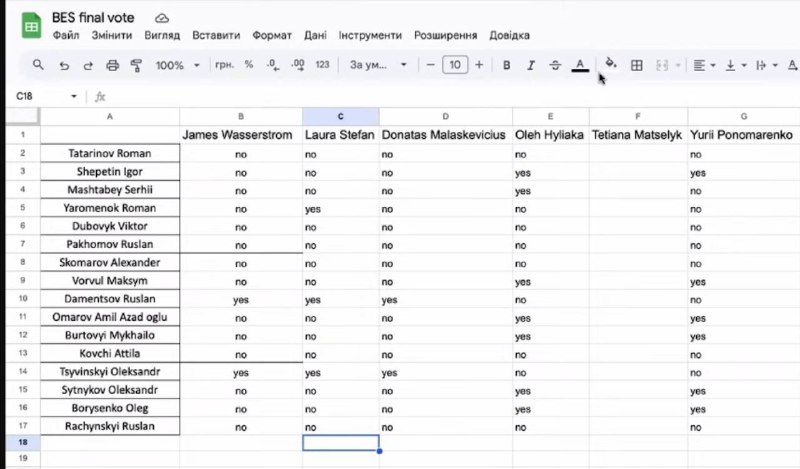Screen dimensions: 800x469
Task: Select the Omarov Amil Azad oglu cell
Action: [110, 317]
